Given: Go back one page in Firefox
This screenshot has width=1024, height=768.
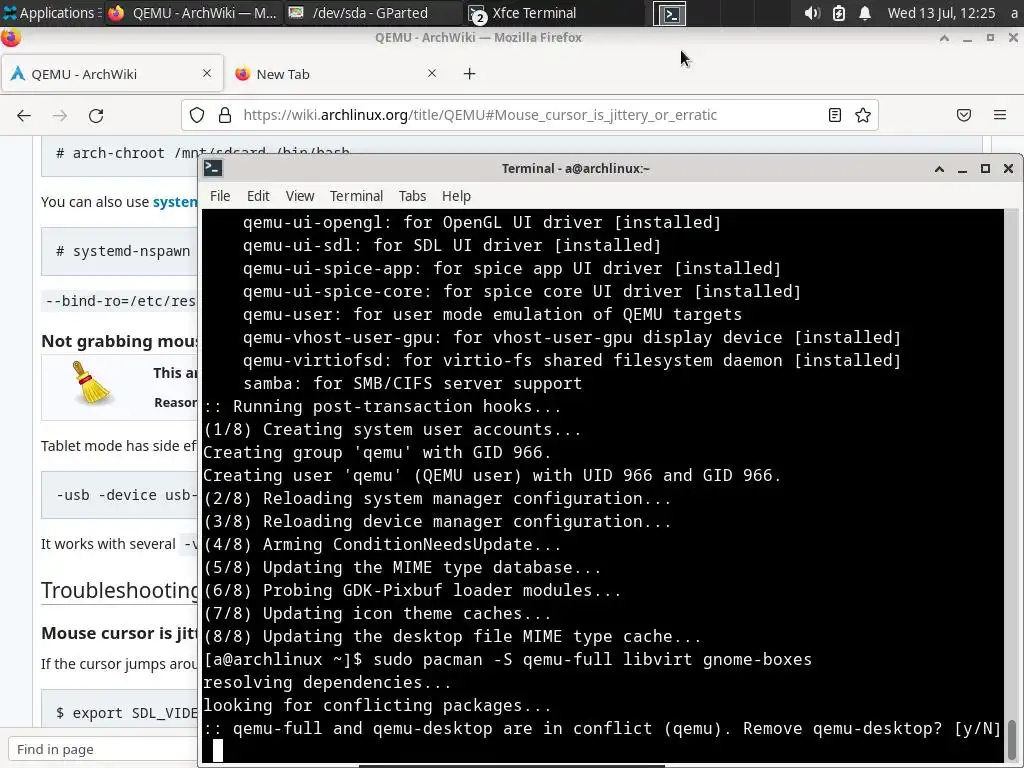Looking at the screenshot, I should [24, 116].
